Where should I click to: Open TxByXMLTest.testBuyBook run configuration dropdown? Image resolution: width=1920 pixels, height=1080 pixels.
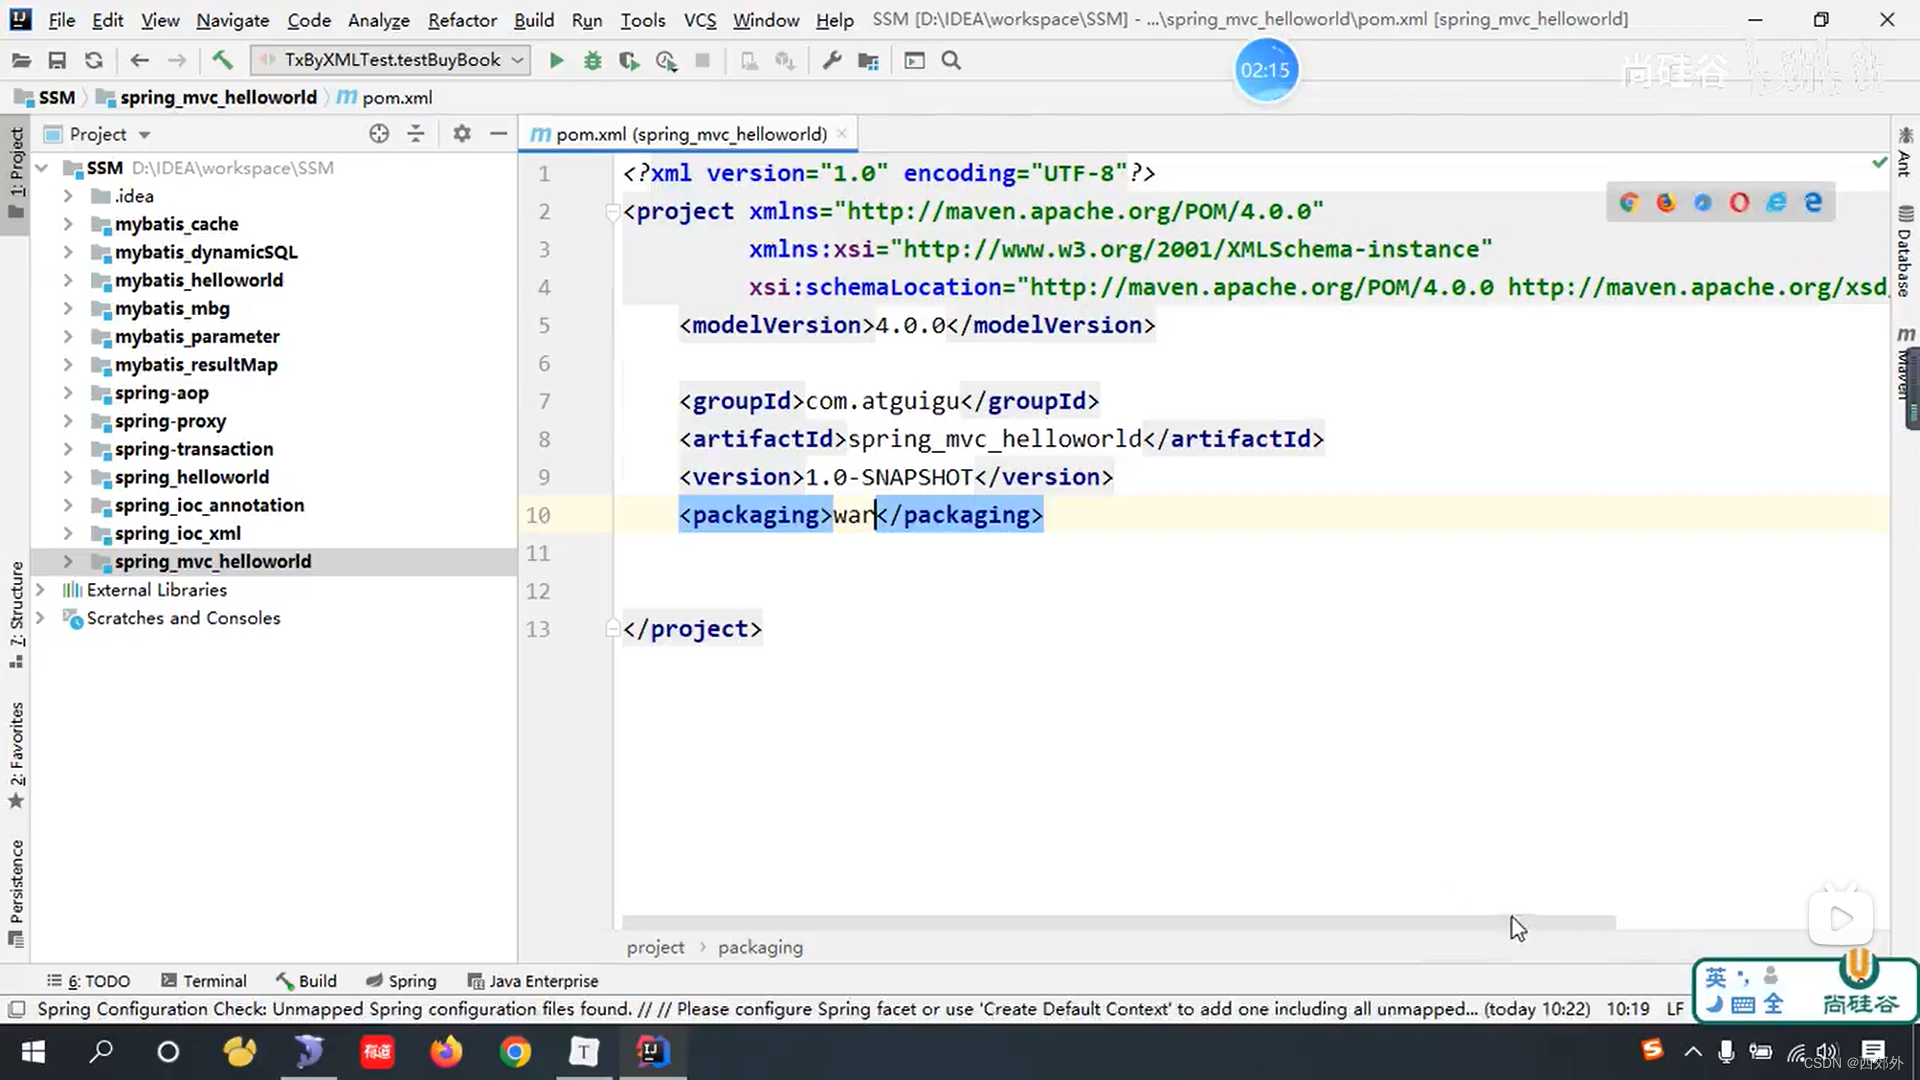pos(391,60)
